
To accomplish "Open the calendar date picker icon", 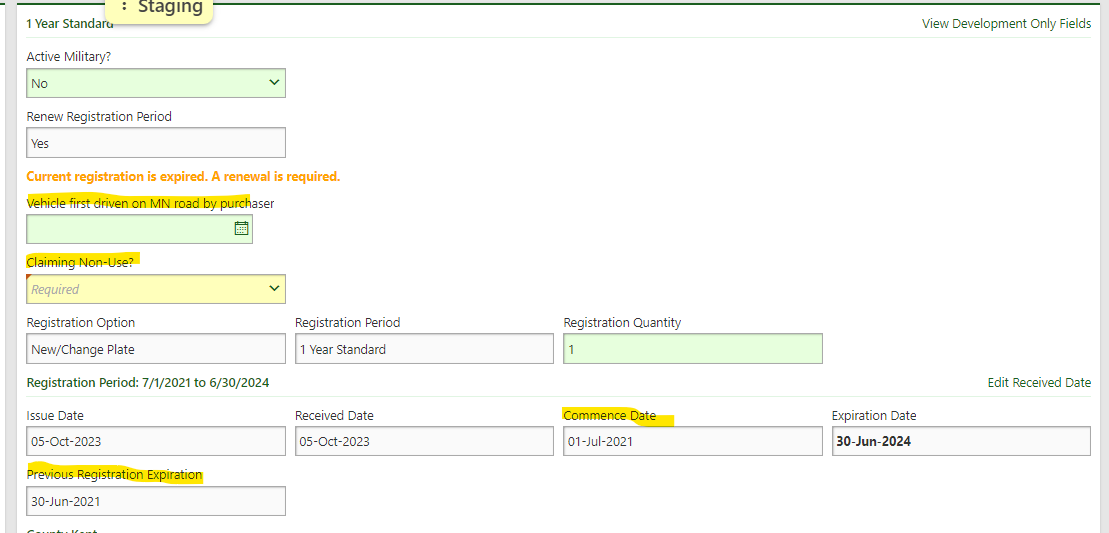I will click(241, 229).
